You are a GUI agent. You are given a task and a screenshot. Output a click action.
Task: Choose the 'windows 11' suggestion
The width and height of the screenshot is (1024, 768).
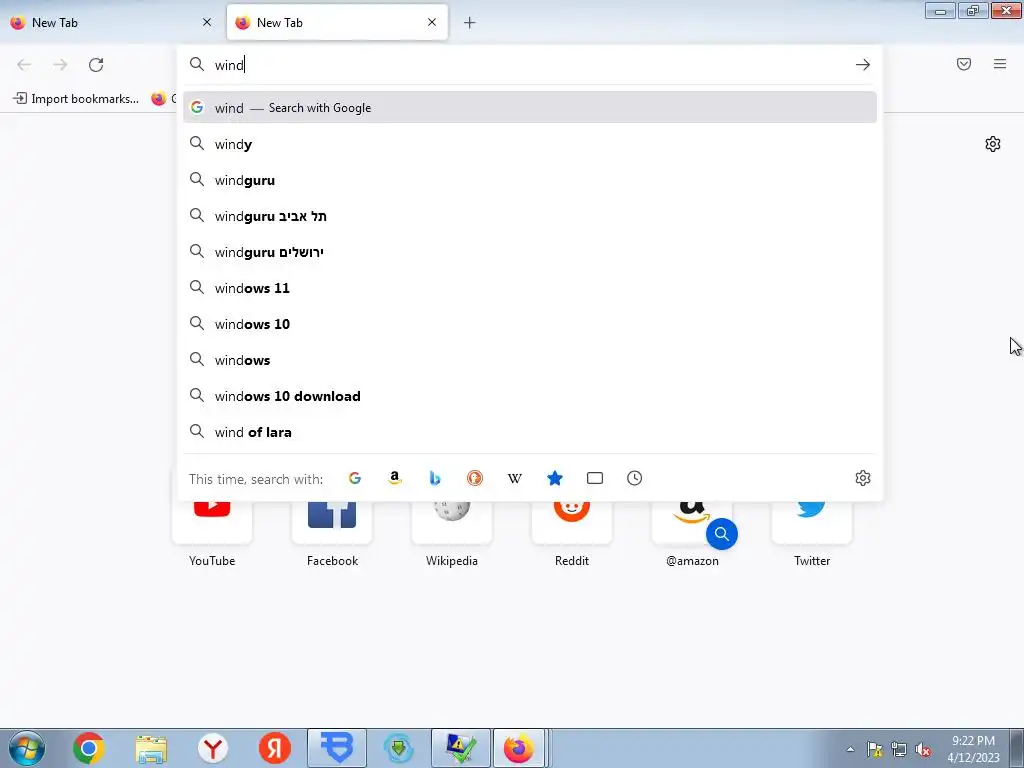pyautogui.click(x=530, y=287)
